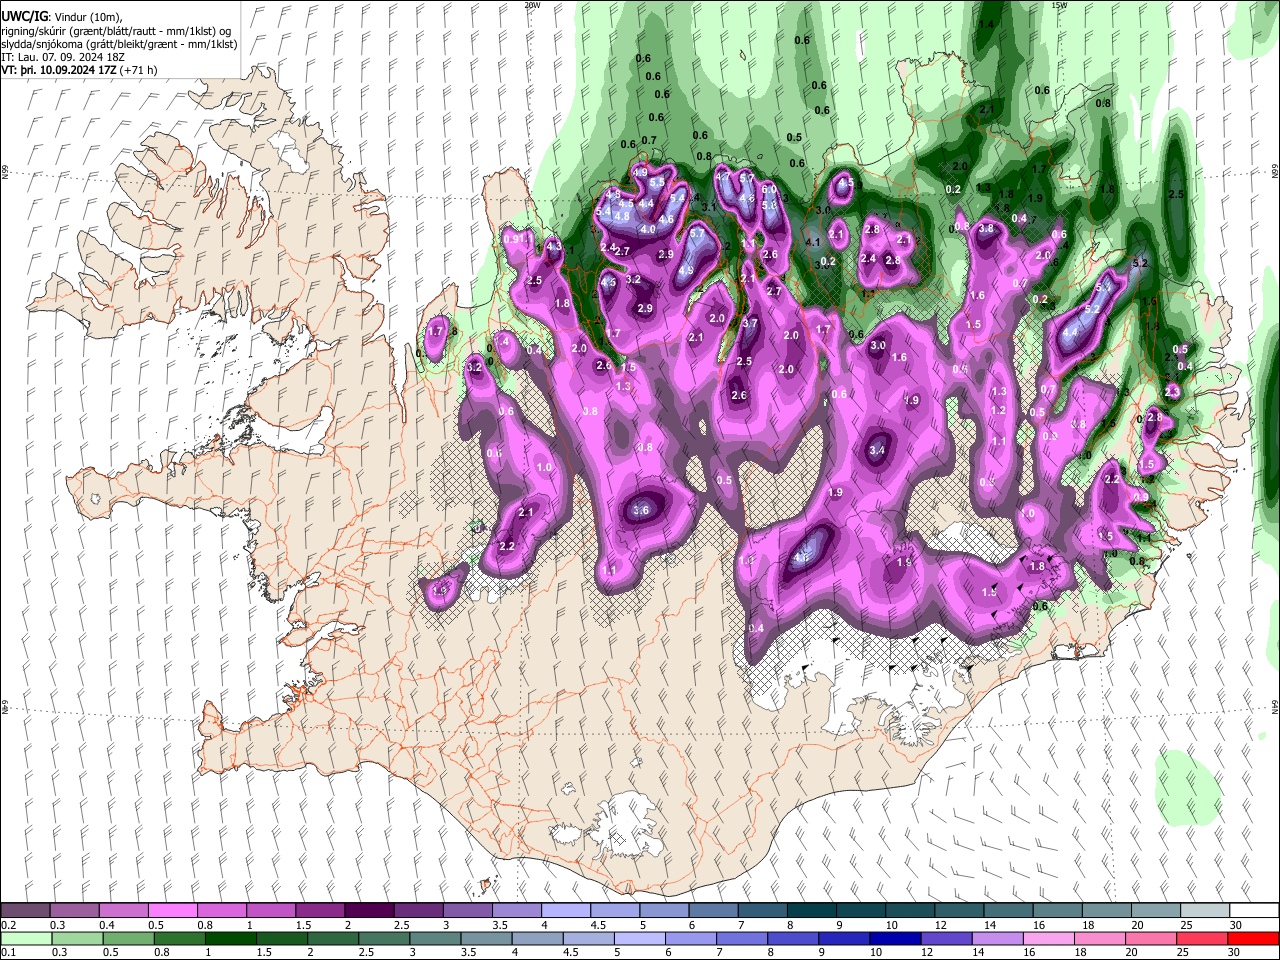Click the '30' label at end of lower legend row
Screen dimensions: 1280x960
tap(1235, 952)
